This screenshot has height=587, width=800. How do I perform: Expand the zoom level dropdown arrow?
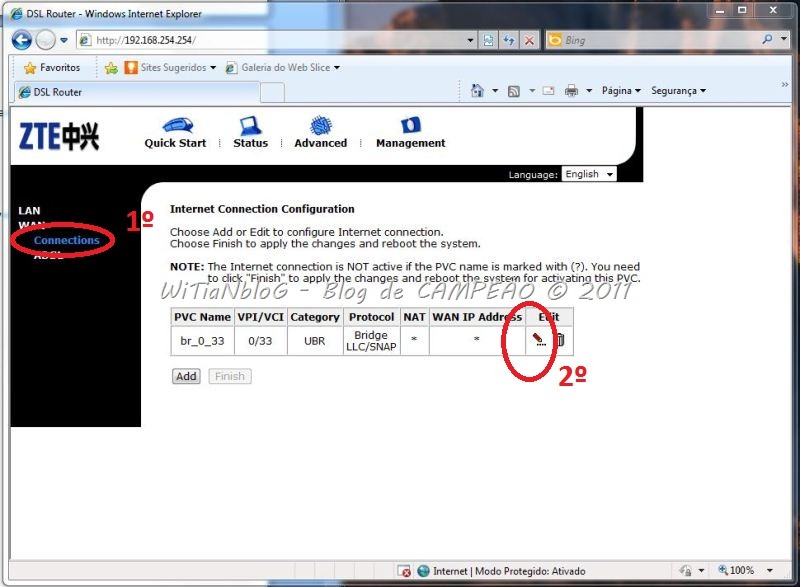(770, 571)
